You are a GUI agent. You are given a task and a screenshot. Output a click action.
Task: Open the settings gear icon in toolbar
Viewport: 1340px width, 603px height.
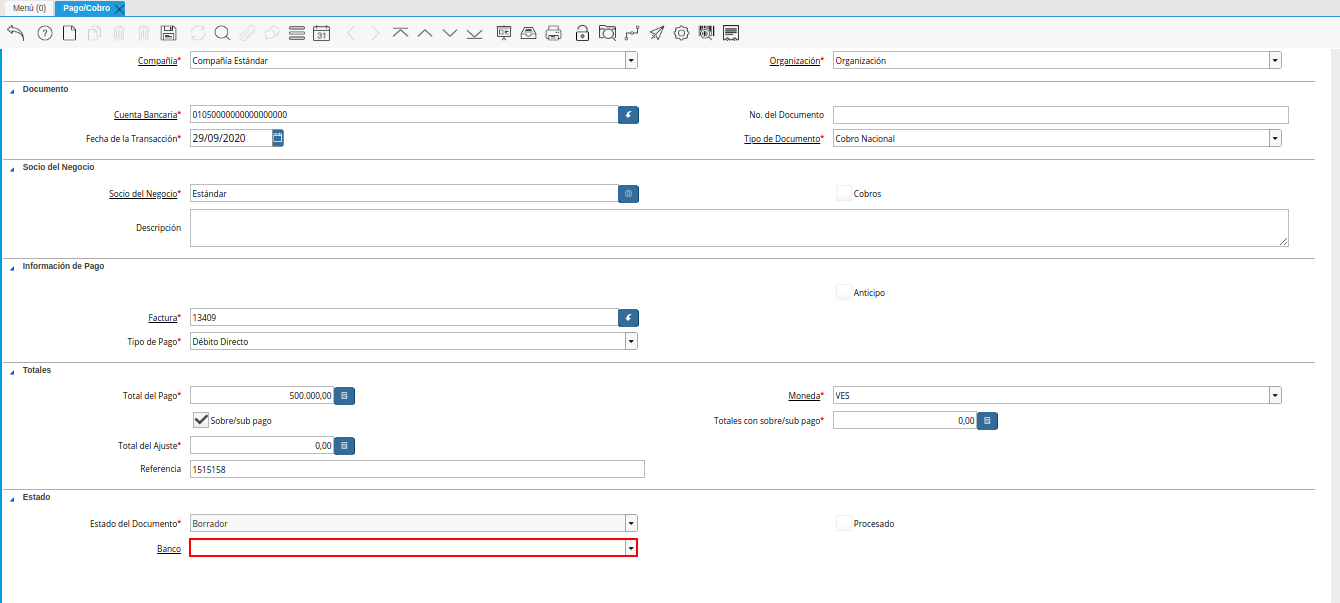point(681,33)
